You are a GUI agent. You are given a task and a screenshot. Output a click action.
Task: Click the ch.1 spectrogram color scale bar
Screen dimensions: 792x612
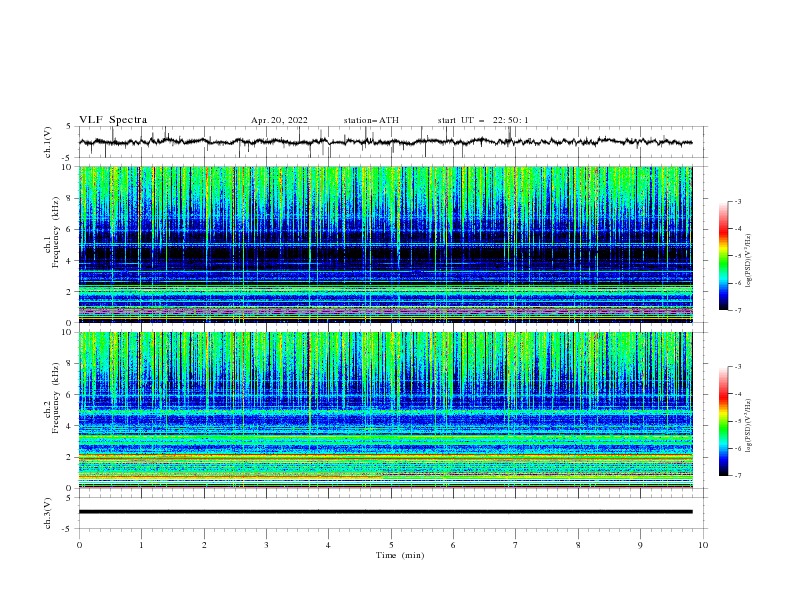pyautogui.click(x=723, y=256)
